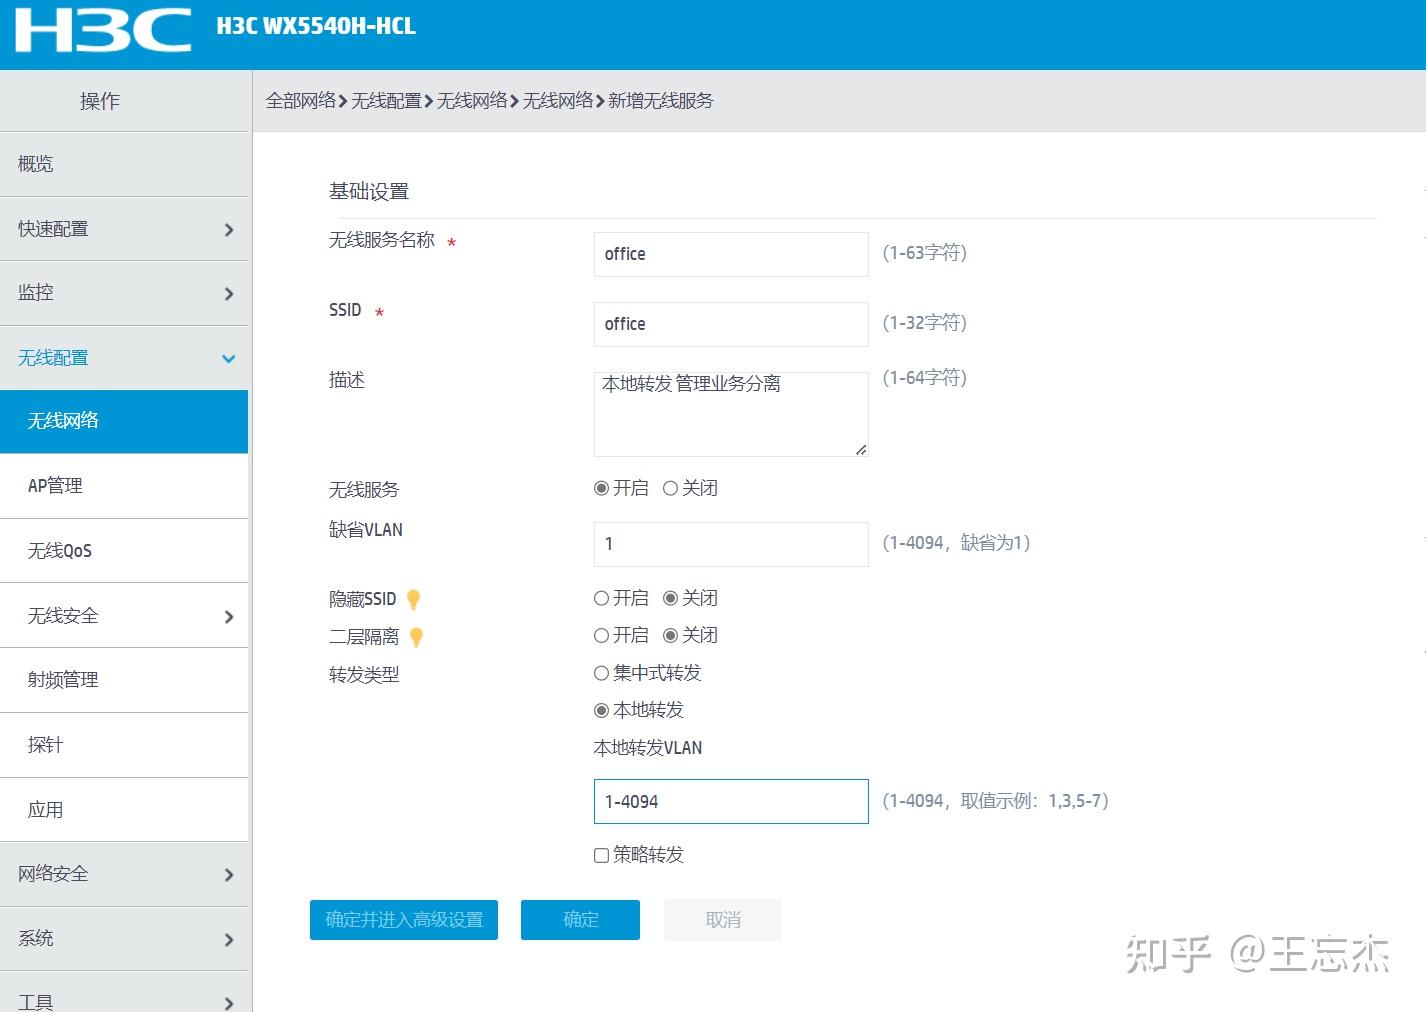Screen dimensions: 1426x1012
Task: Expand the 无线安全 sidebar section
Action: [125, 615]
